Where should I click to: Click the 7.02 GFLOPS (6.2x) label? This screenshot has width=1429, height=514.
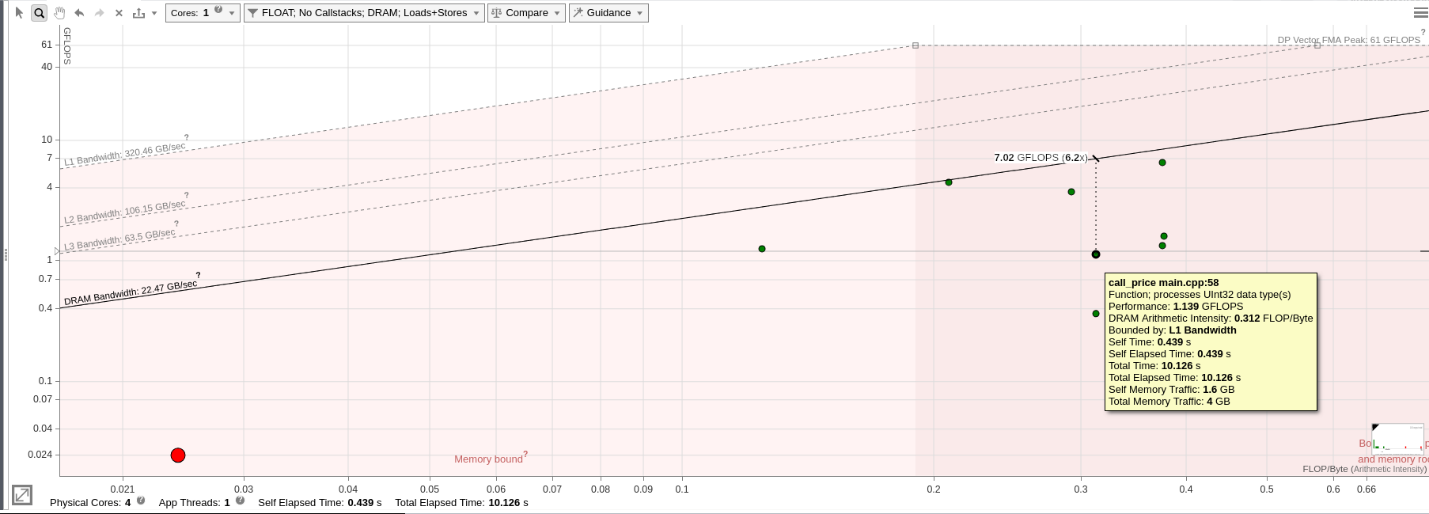point(1040,157)
